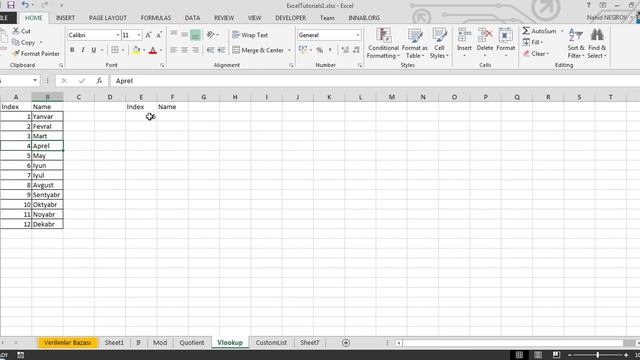The height and width of the screenshot is (360, 640).
Task: Open the Fill dropdown in Editing group
Action: click(x=533, y=42)
